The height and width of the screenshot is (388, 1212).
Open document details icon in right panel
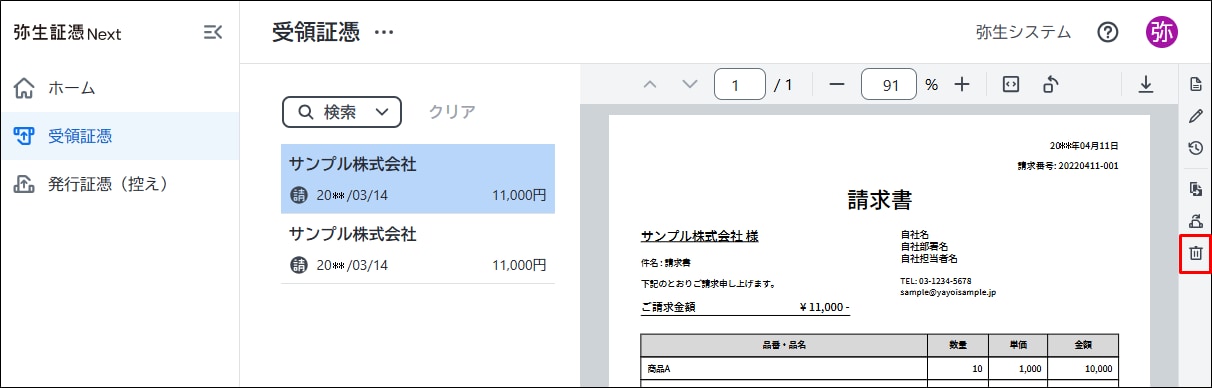tap(1195, 83)
